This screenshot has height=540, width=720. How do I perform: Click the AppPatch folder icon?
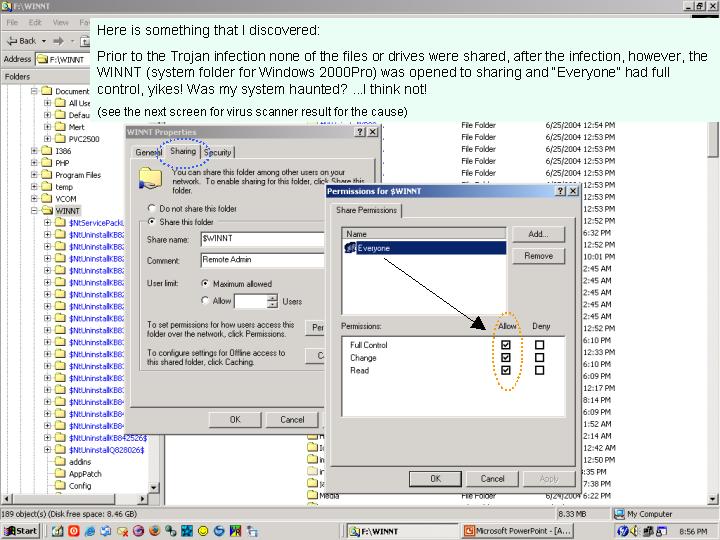click(x=60, y=473)
